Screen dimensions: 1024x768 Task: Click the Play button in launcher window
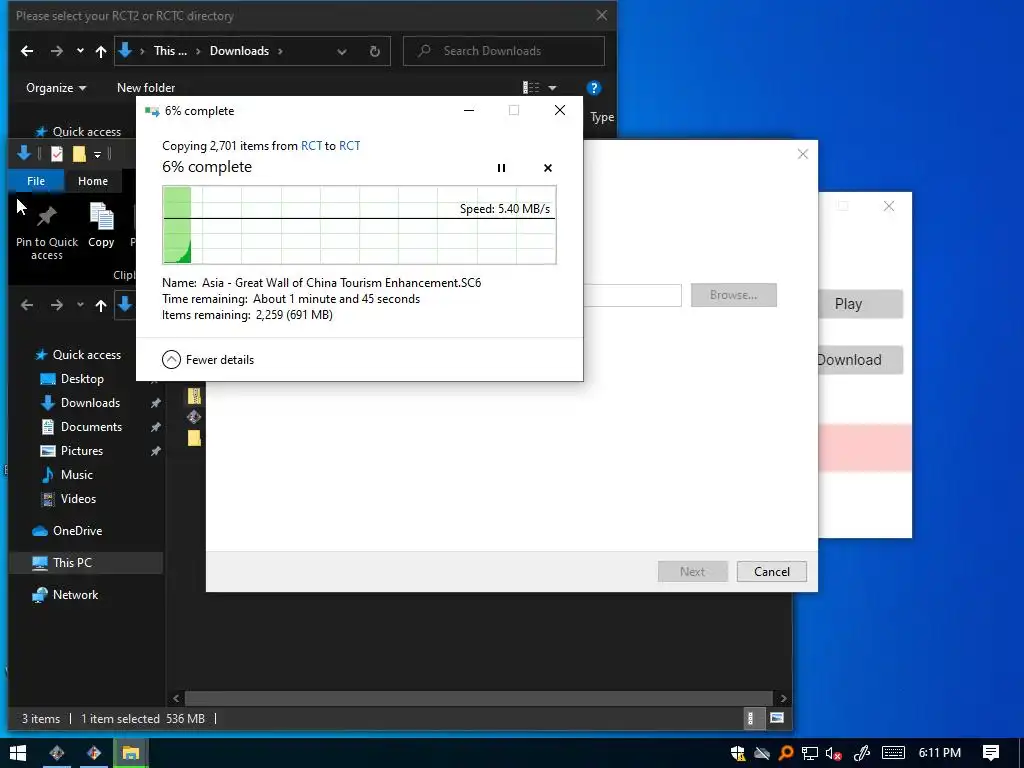coord(861,304)
